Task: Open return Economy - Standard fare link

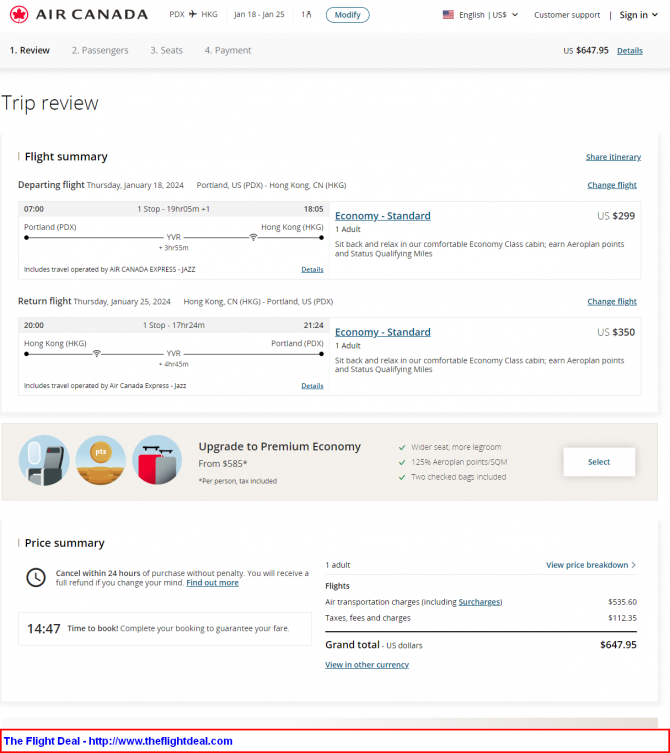Action: (382, 332)
